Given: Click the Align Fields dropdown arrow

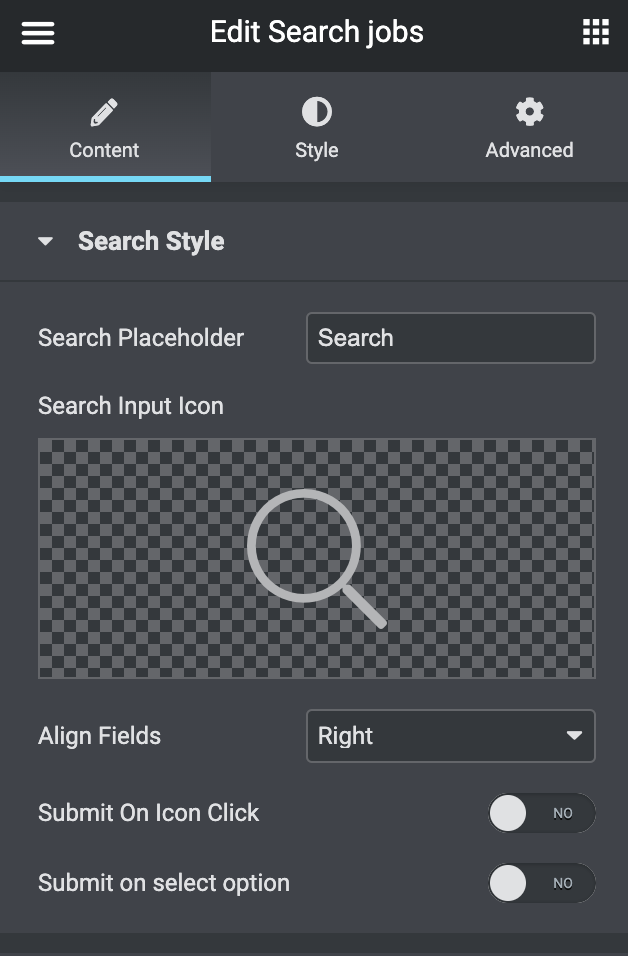Looking at the screenshot, I should pyautogui.click(x=574, y=736).
